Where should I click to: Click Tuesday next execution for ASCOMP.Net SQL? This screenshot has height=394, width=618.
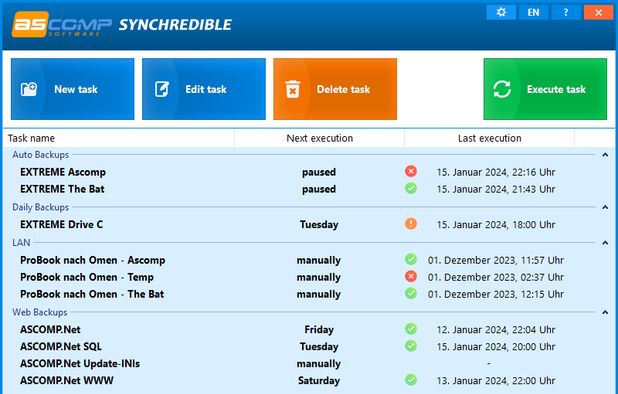tap(319, 347)
